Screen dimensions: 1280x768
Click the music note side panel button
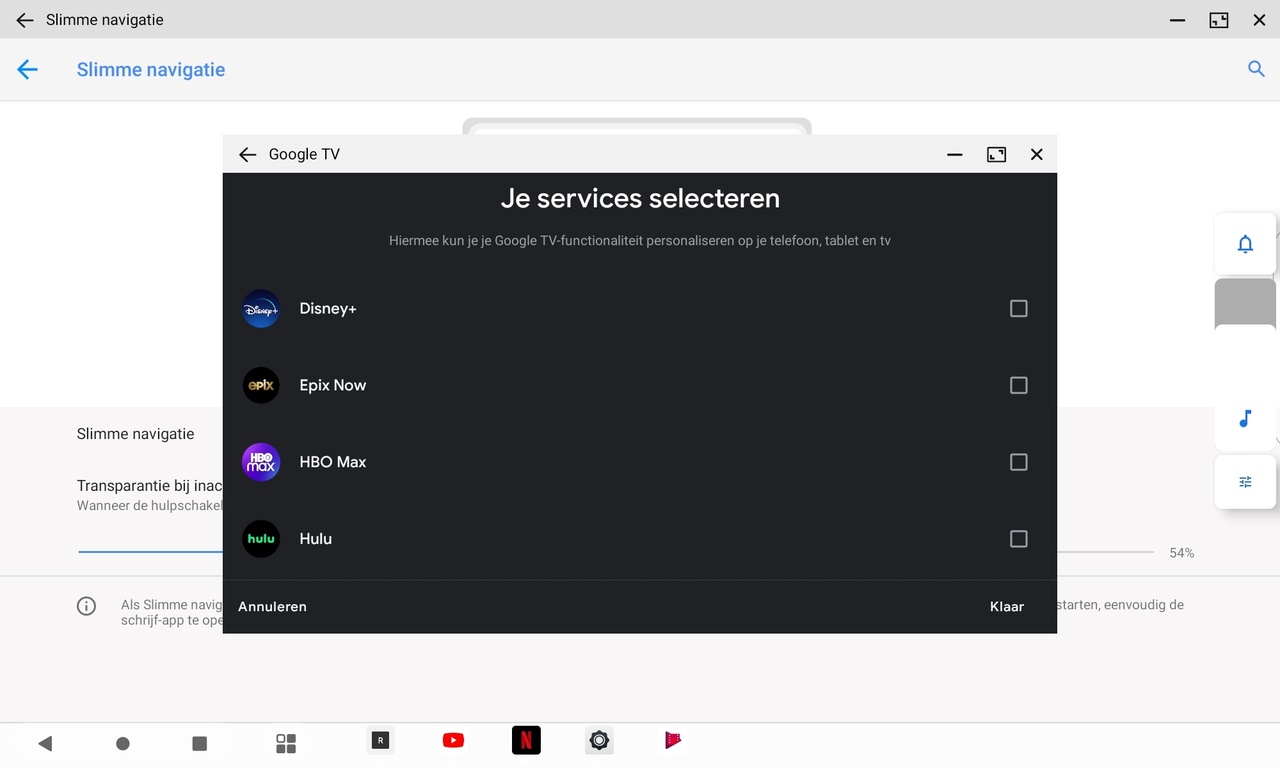1245,419
